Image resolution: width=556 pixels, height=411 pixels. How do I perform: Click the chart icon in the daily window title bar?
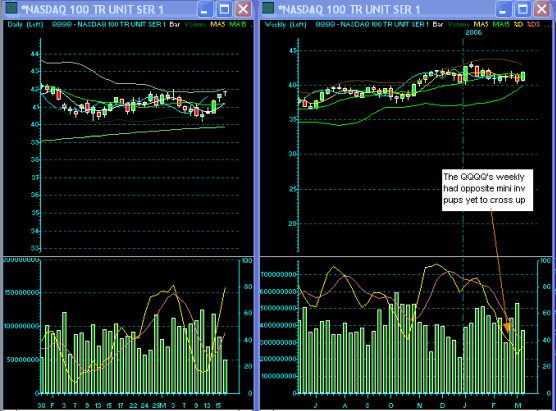[x=11, y=9]
